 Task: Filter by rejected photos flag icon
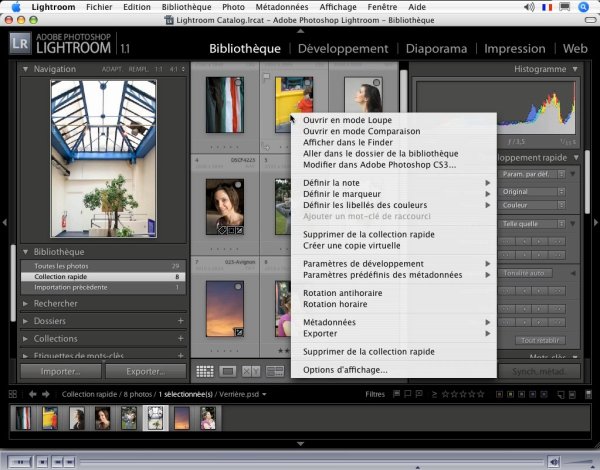(x=419, y=393)
